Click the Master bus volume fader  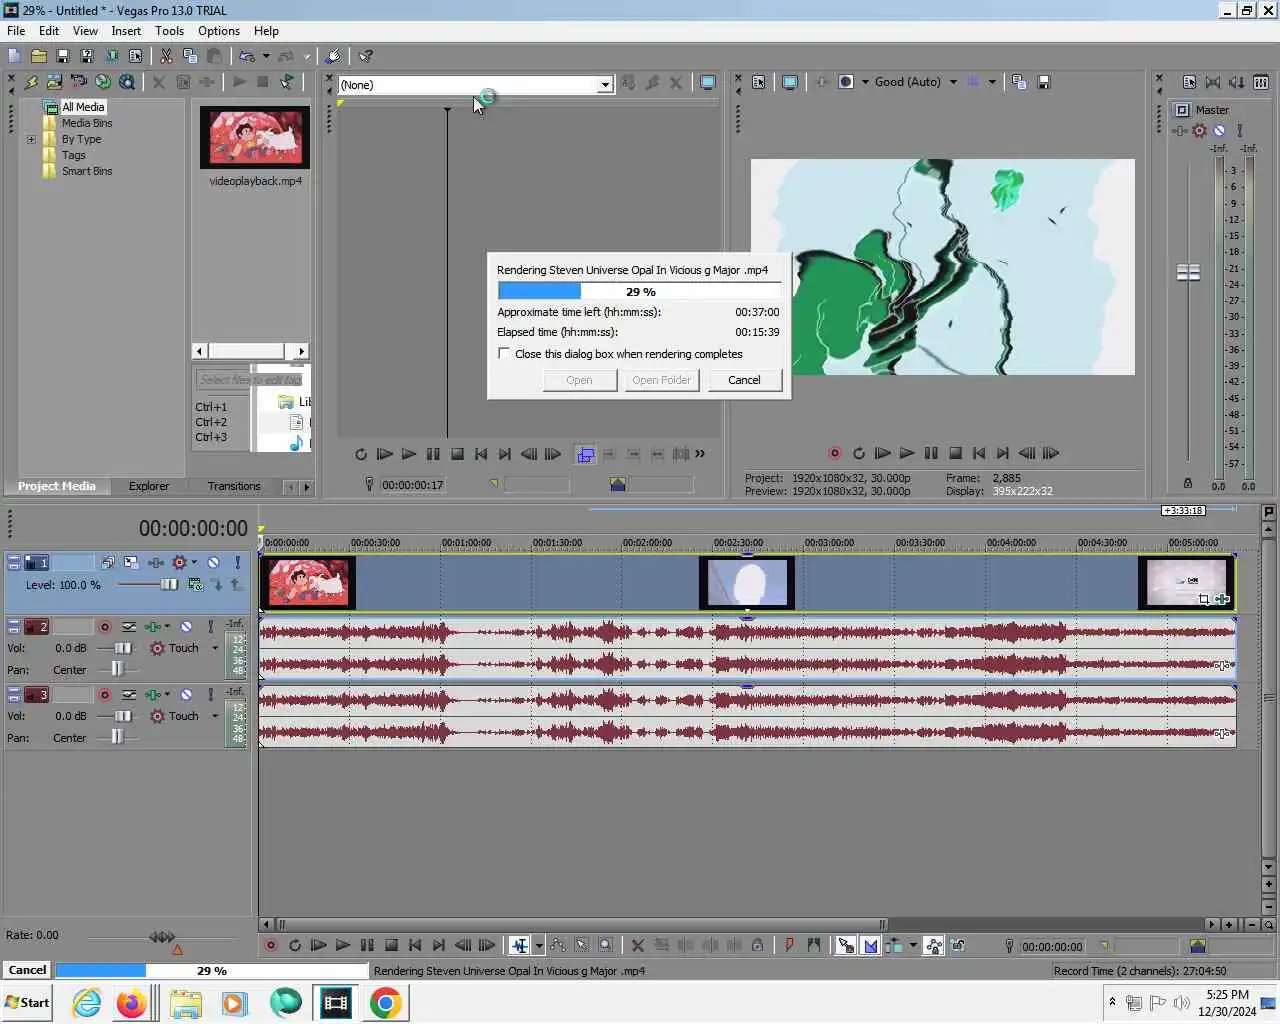click(x=1188, y=272)
